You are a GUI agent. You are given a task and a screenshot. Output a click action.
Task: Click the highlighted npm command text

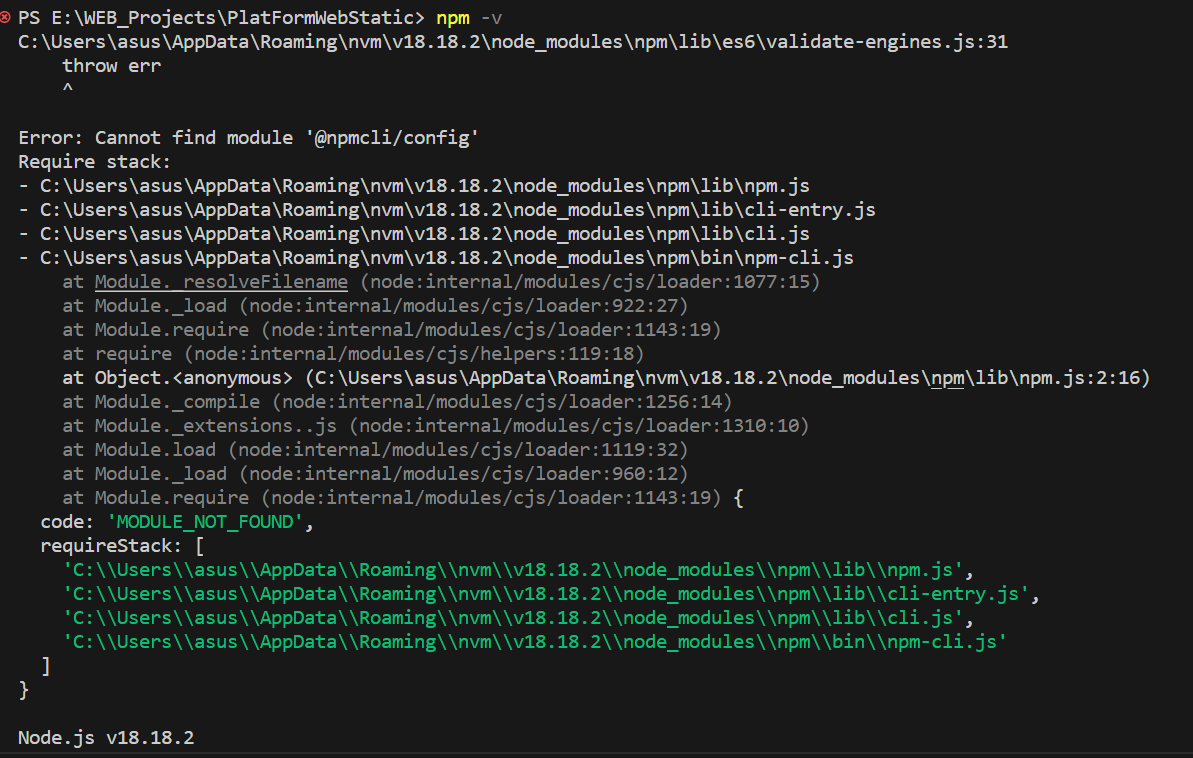point(452,17)
